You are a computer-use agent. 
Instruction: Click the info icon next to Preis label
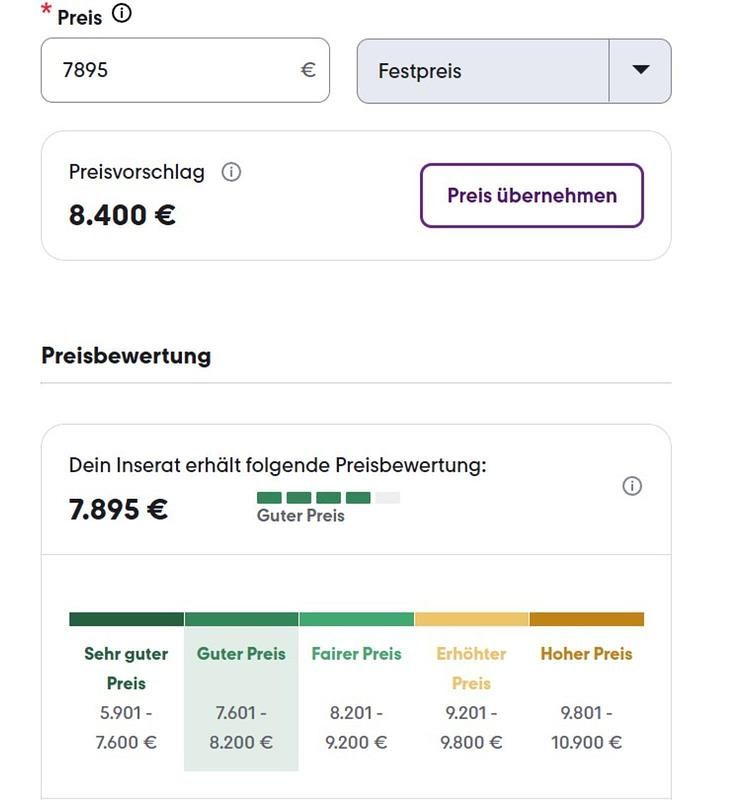122,14
